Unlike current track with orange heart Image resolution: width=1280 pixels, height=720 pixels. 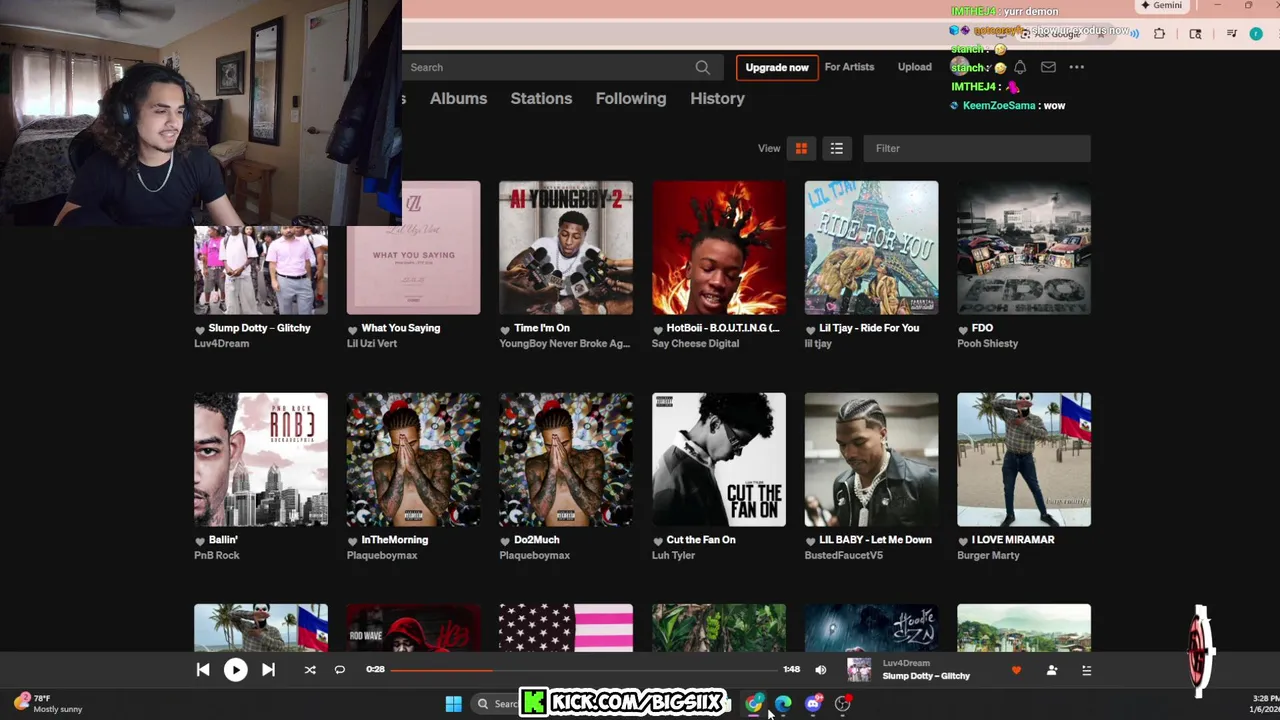(1016, 670)
